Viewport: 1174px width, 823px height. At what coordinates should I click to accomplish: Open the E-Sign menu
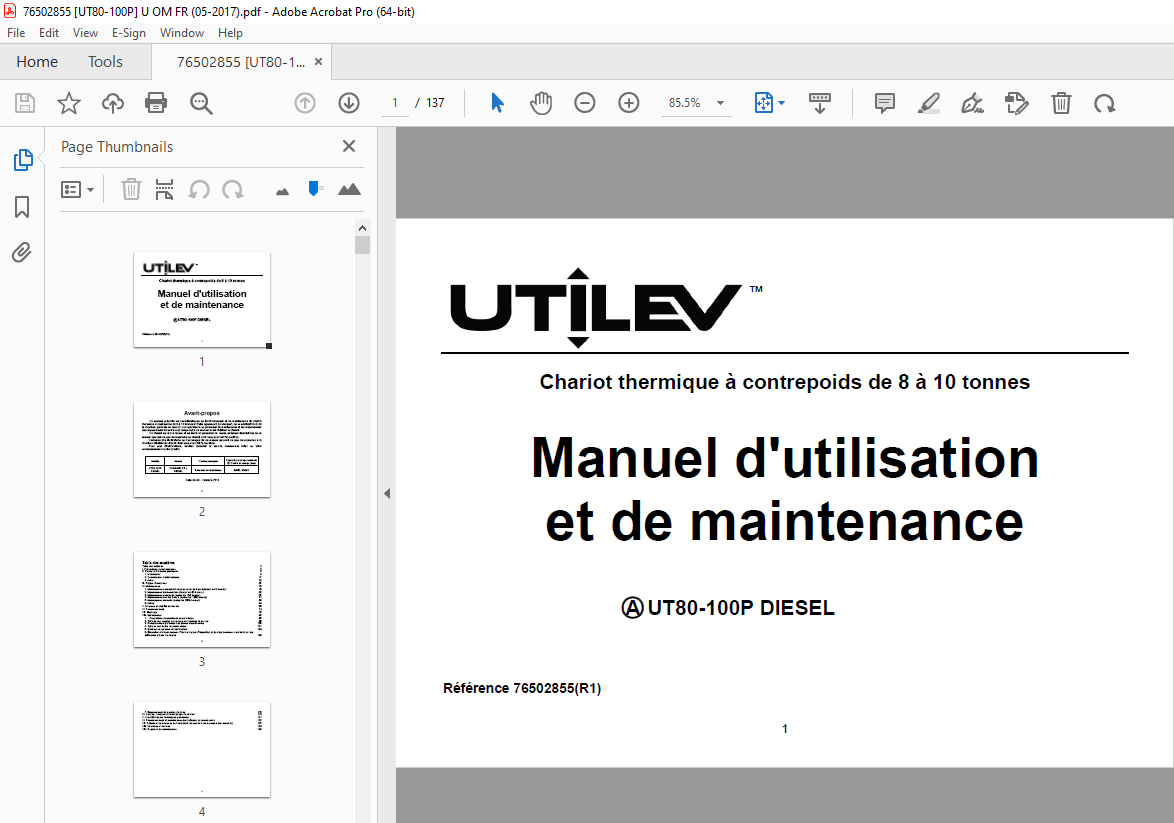(x=129, y=33)
